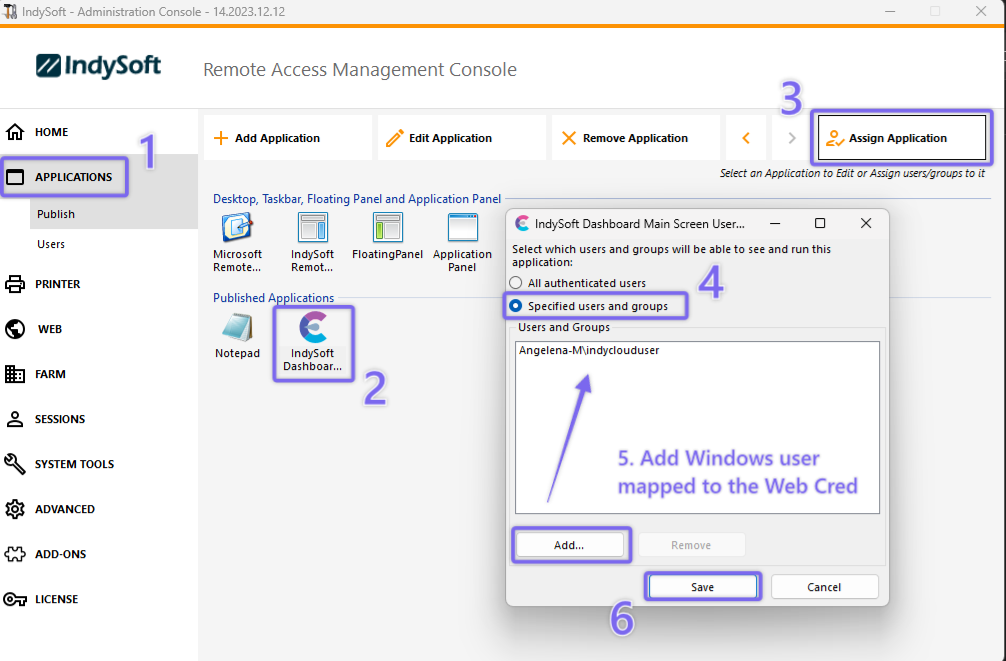The width and height of the screenshot is (1006, 661).
Task: Select the Application Panel icon
Action: point(462,229)
